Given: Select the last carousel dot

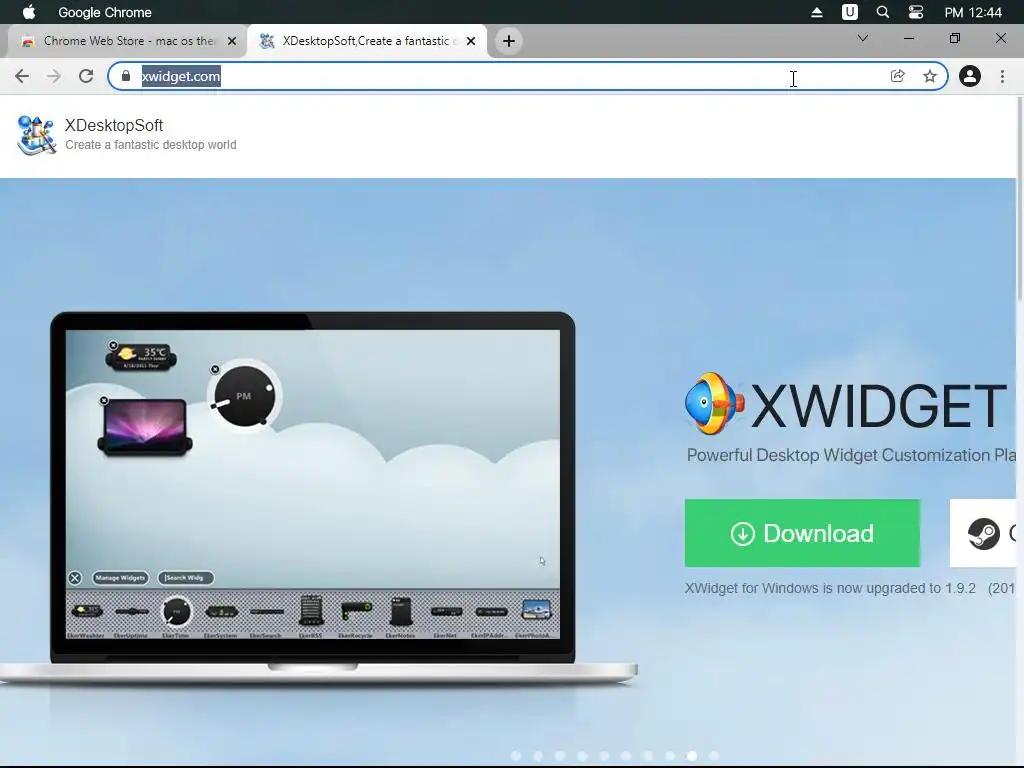Looking at the screenshot, I should pyautogui.click(x=714, y=756).
